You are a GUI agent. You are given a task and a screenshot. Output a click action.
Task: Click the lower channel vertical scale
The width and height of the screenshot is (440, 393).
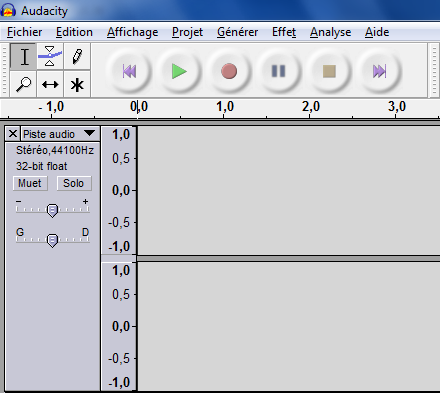[119, 326]
